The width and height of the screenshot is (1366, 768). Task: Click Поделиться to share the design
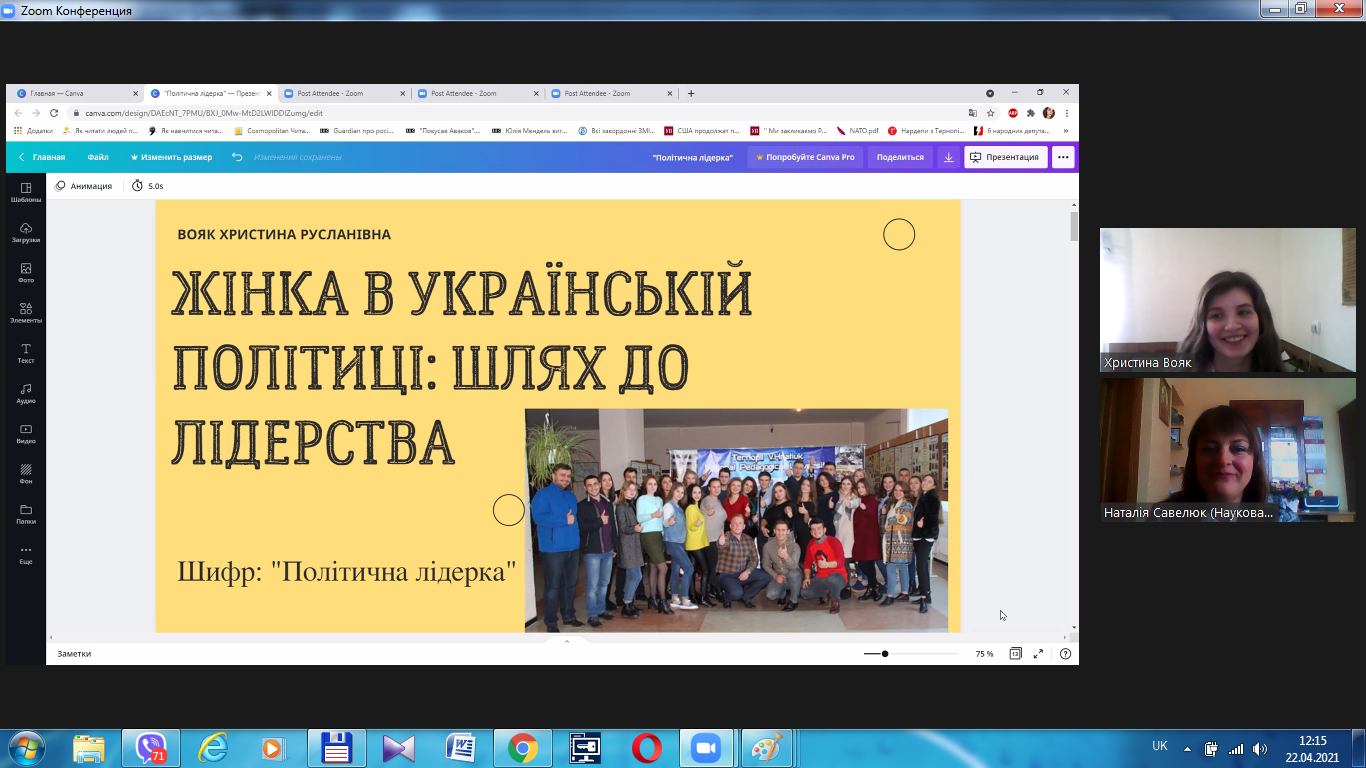(x=898, y=157)
